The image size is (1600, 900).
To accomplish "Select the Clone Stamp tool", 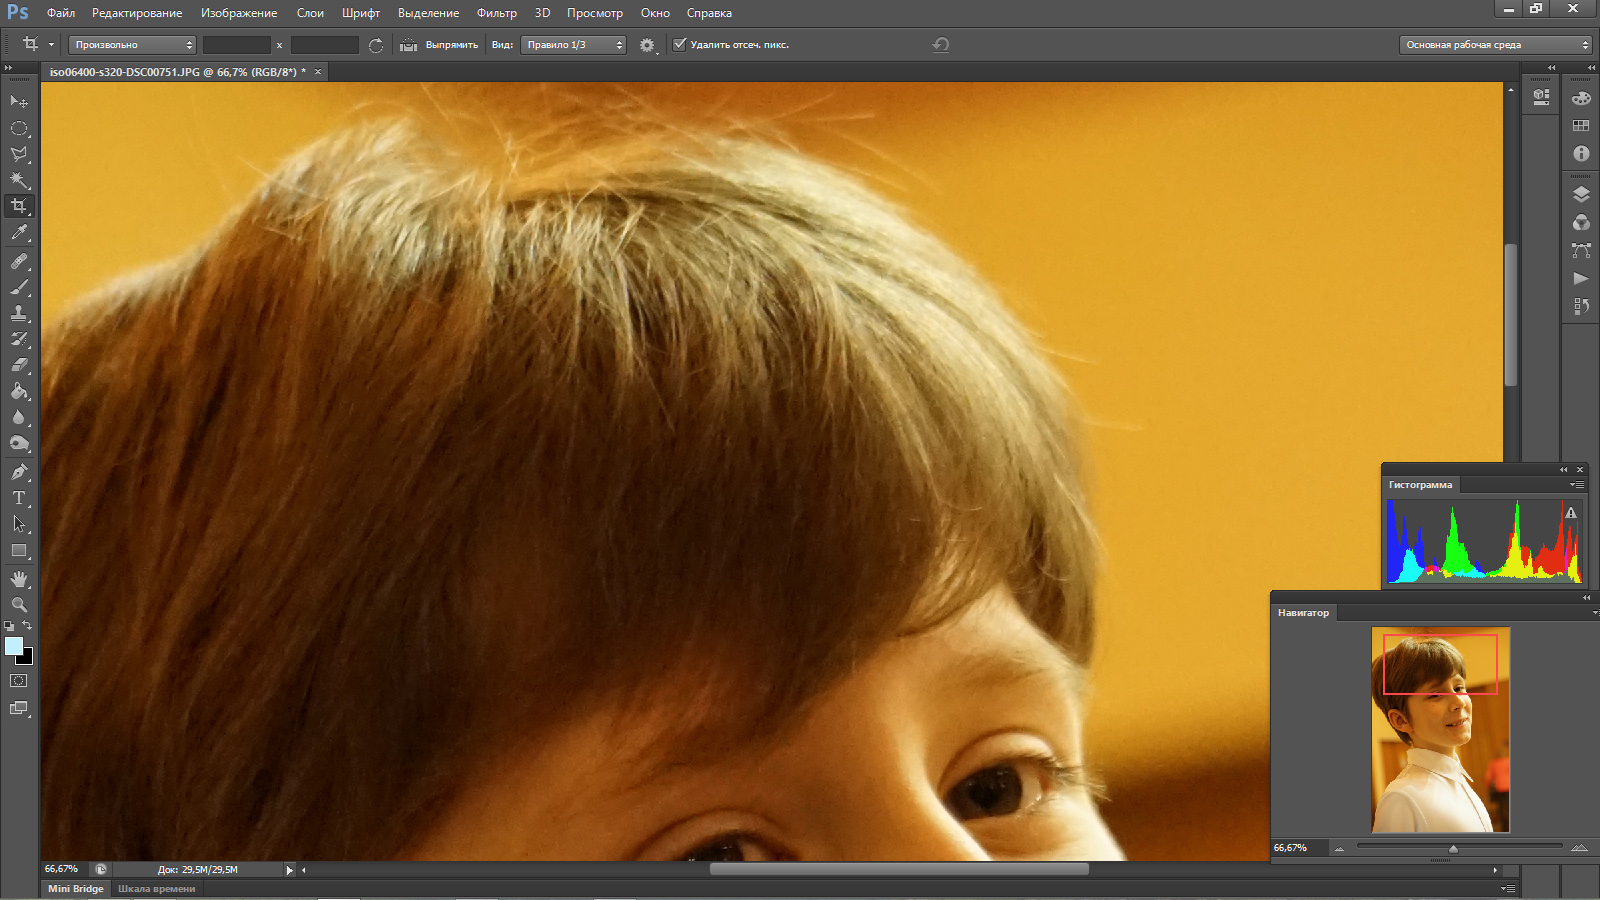I will [19, 313].
